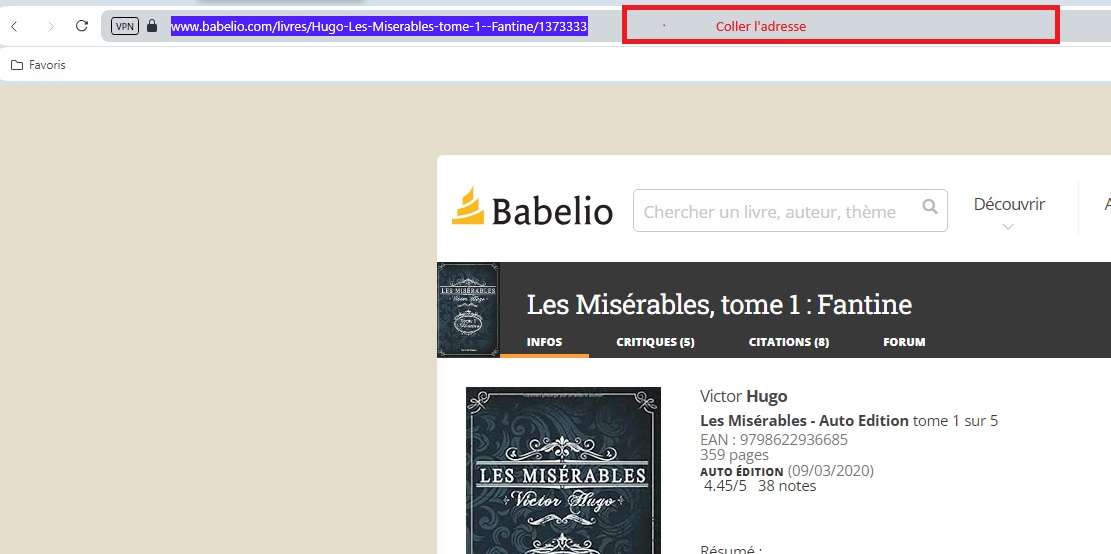The width and height of the screenshot is (1111, 554).
Task: Select the INFOS tab
Action: (x=544, y=342)
